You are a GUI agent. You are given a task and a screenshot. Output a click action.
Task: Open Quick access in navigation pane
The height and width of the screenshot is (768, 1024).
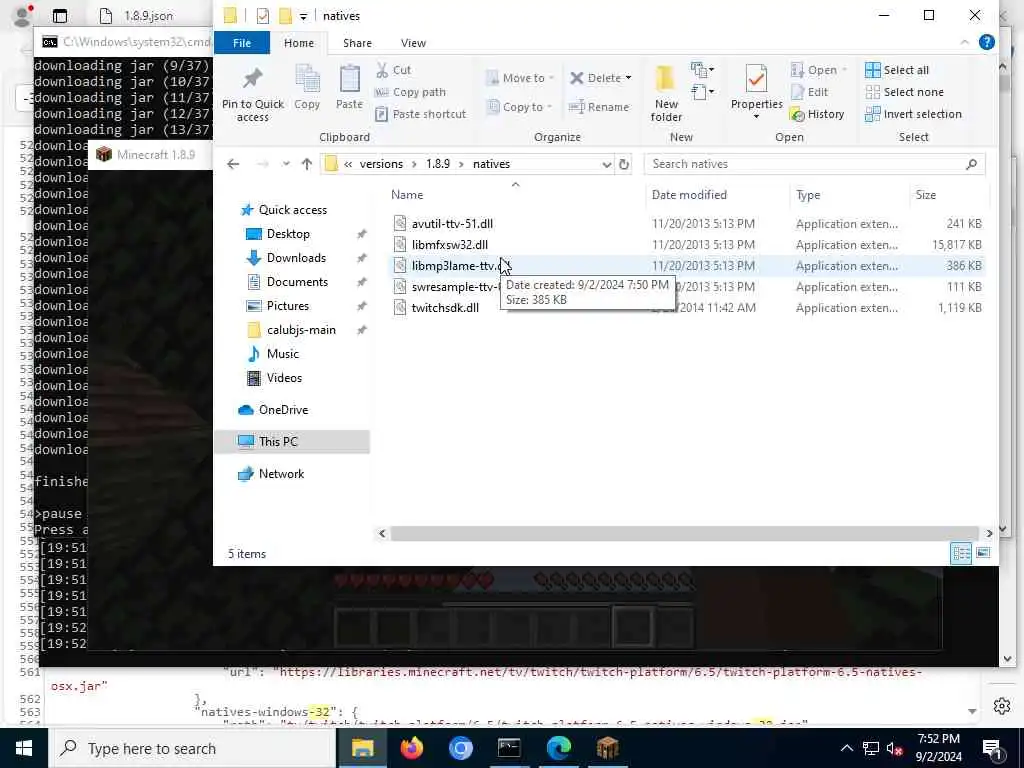coord(293,210)
